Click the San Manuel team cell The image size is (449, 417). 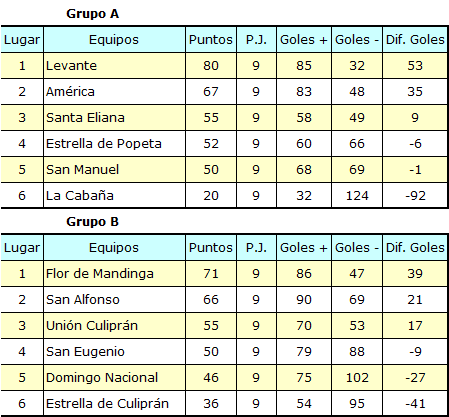click(114, 170)
